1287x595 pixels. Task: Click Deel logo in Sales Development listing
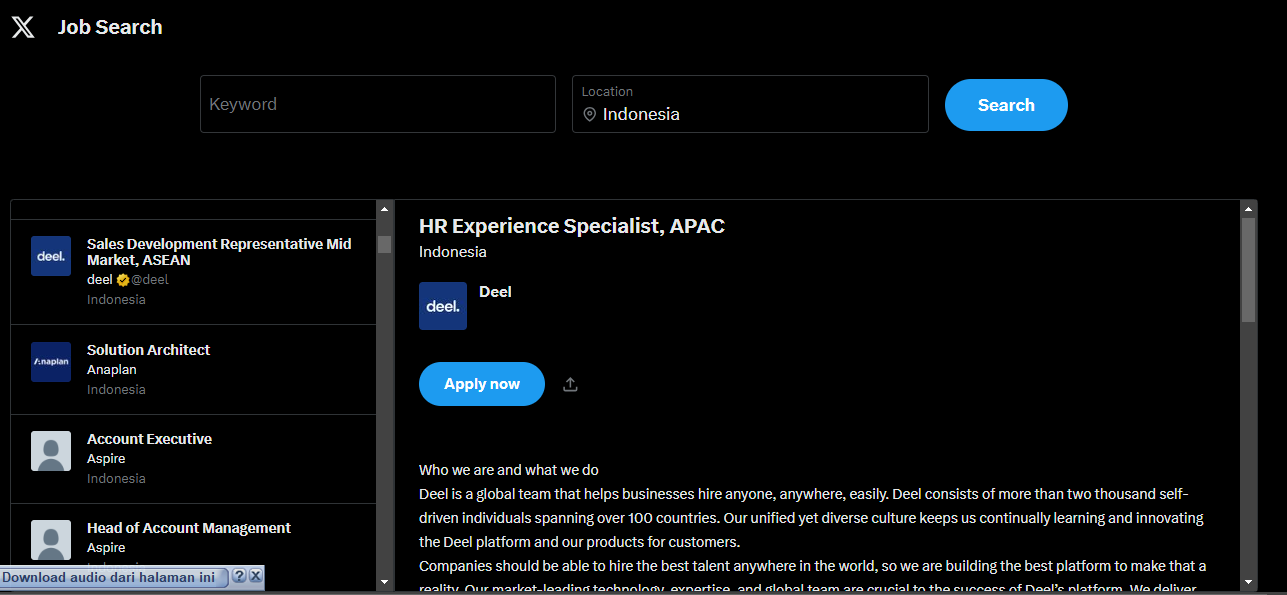(x=51, y=256)
